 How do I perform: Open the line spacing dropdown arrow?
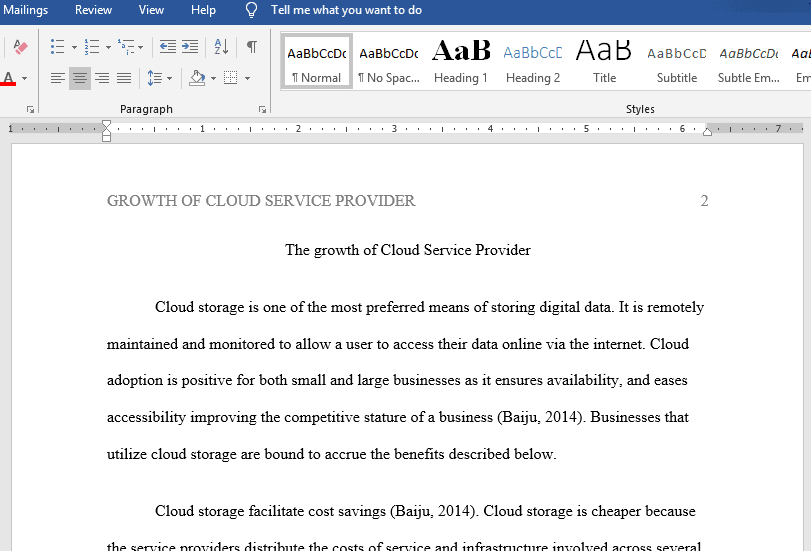pyautogui.click(x=170, y=79)
